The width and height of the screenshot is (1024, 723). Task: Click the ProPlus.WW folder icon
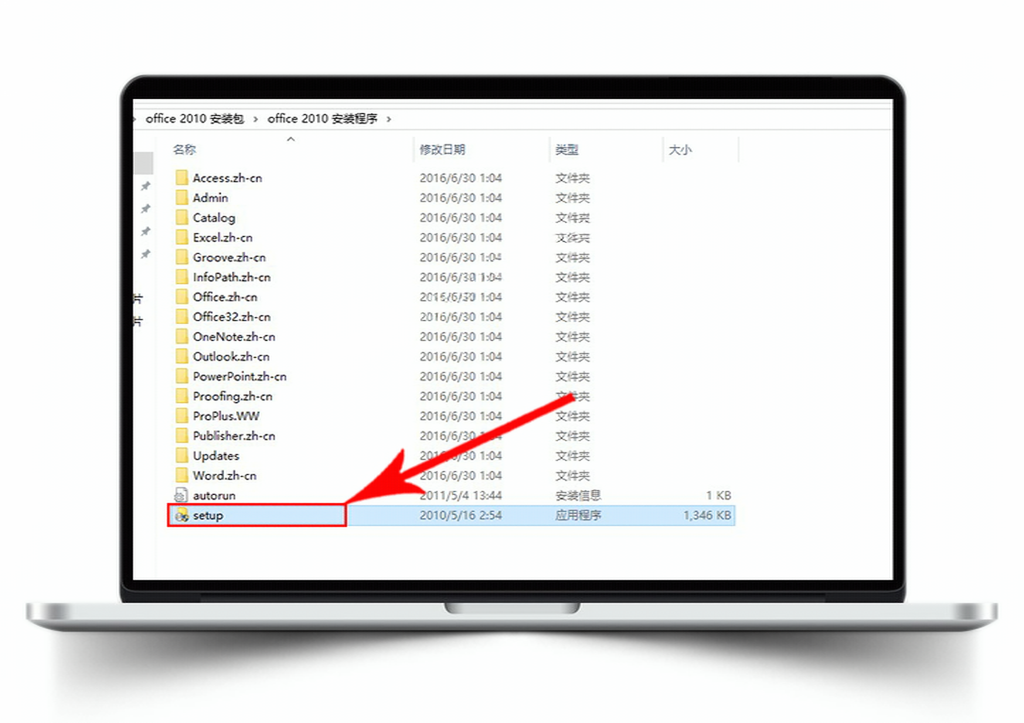pyautogui.click(x=182, y=416)
